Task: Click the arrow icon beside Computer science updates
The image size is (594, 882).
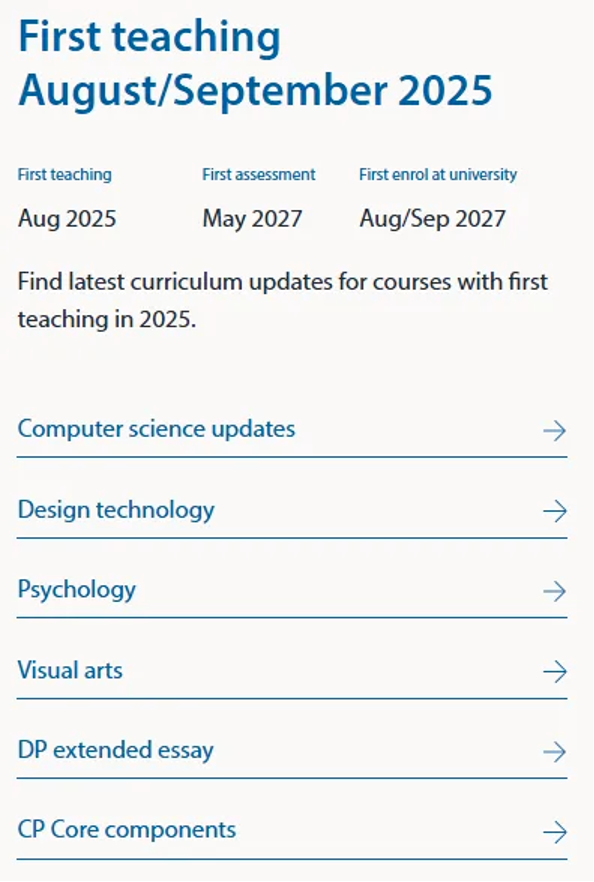Action: point(555,431)
